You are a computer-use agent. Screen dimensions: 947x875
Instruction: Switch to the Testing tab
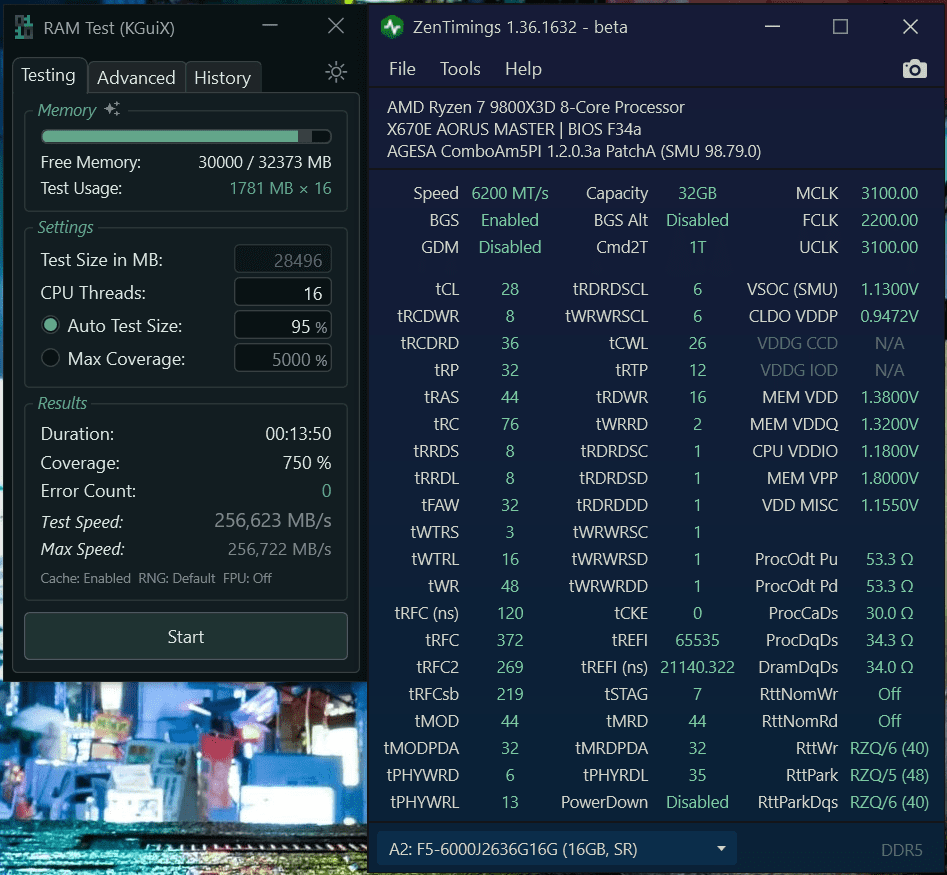(48, 75)
